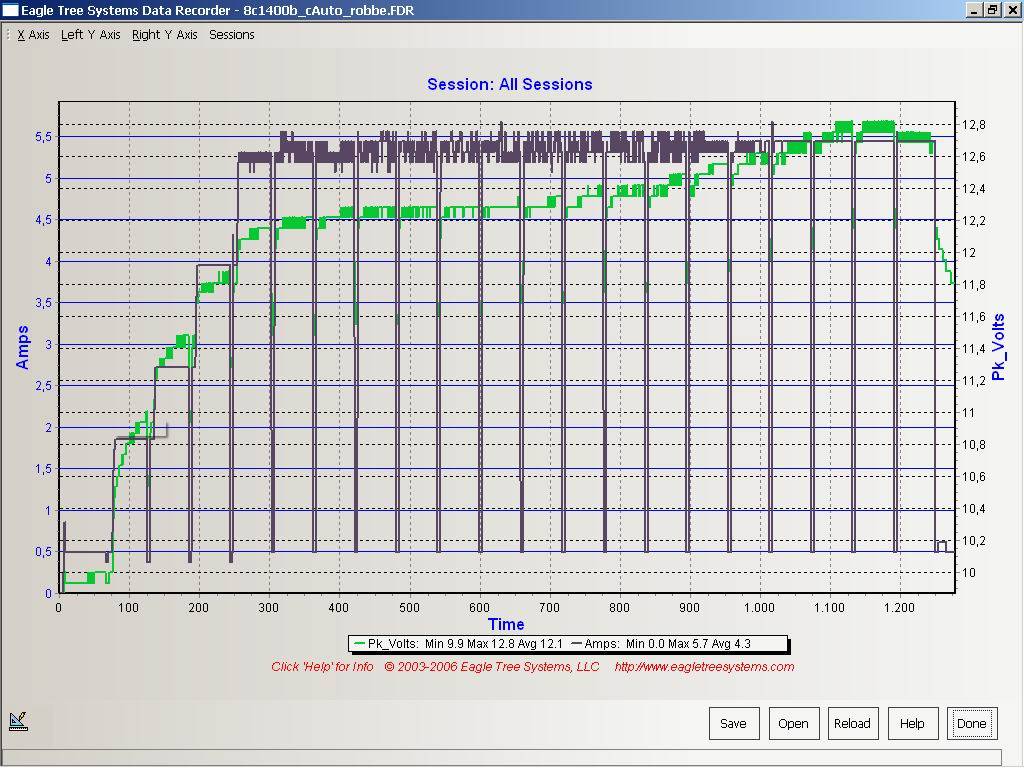Click the Amps left axis label
The image size is (1024, 768).
click(22, 347)
